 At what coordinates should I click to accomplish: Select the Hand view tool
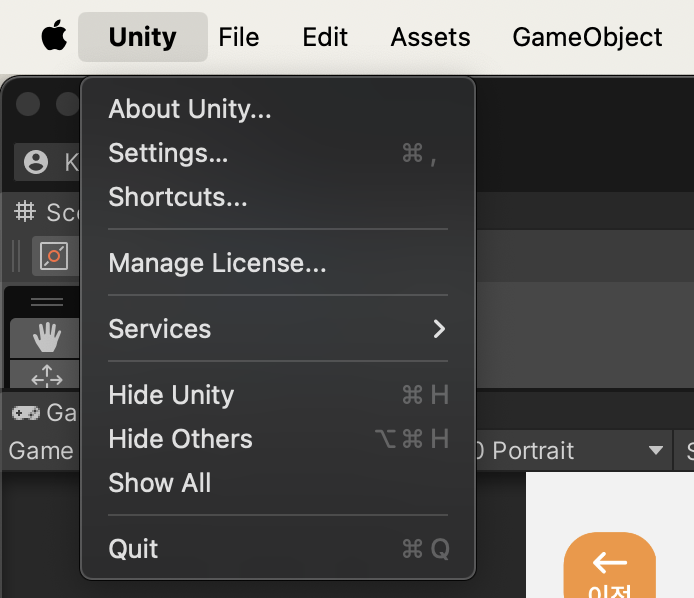pyautogui.click(x=46, y=338)
